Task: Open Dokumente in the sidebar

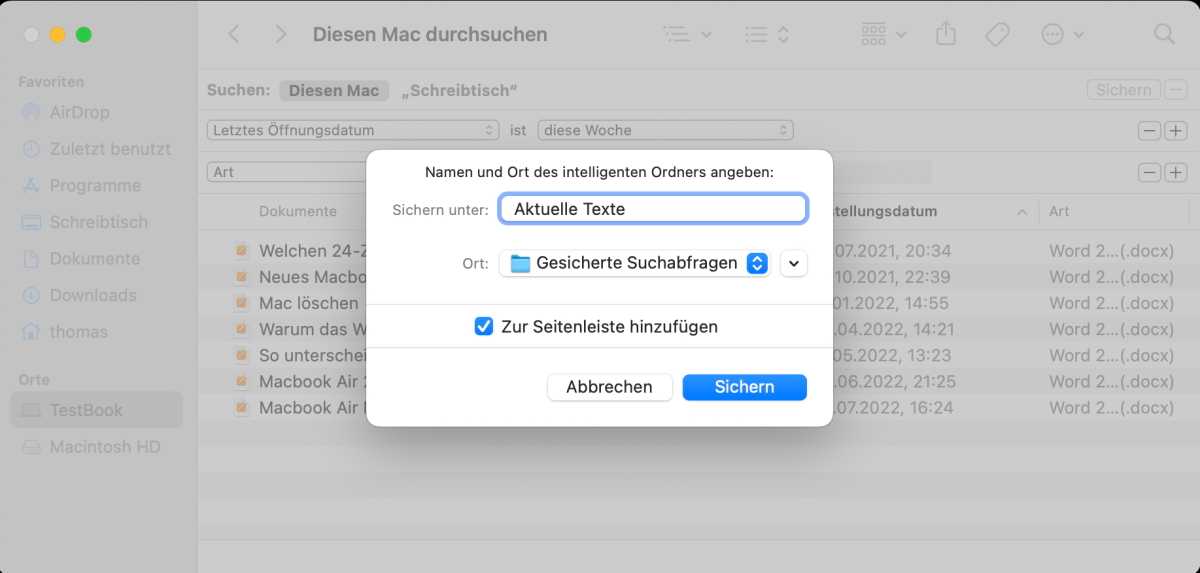Action: click(95, 258)
